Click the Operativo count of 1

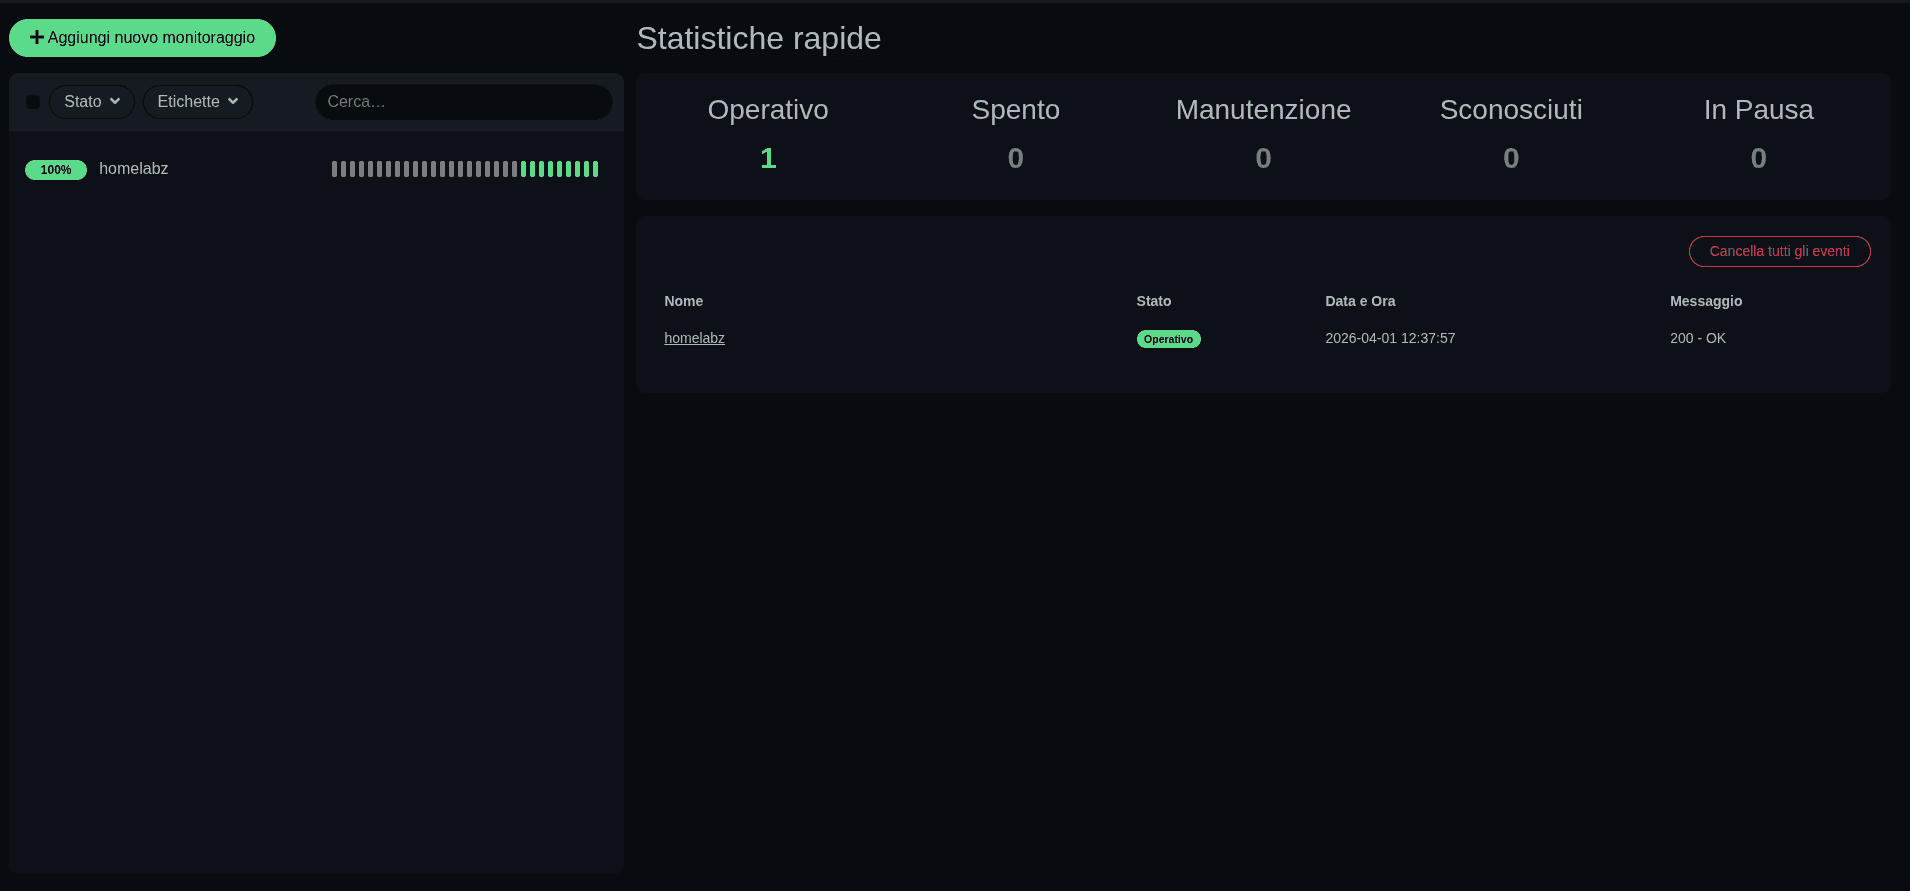[768, 158]
